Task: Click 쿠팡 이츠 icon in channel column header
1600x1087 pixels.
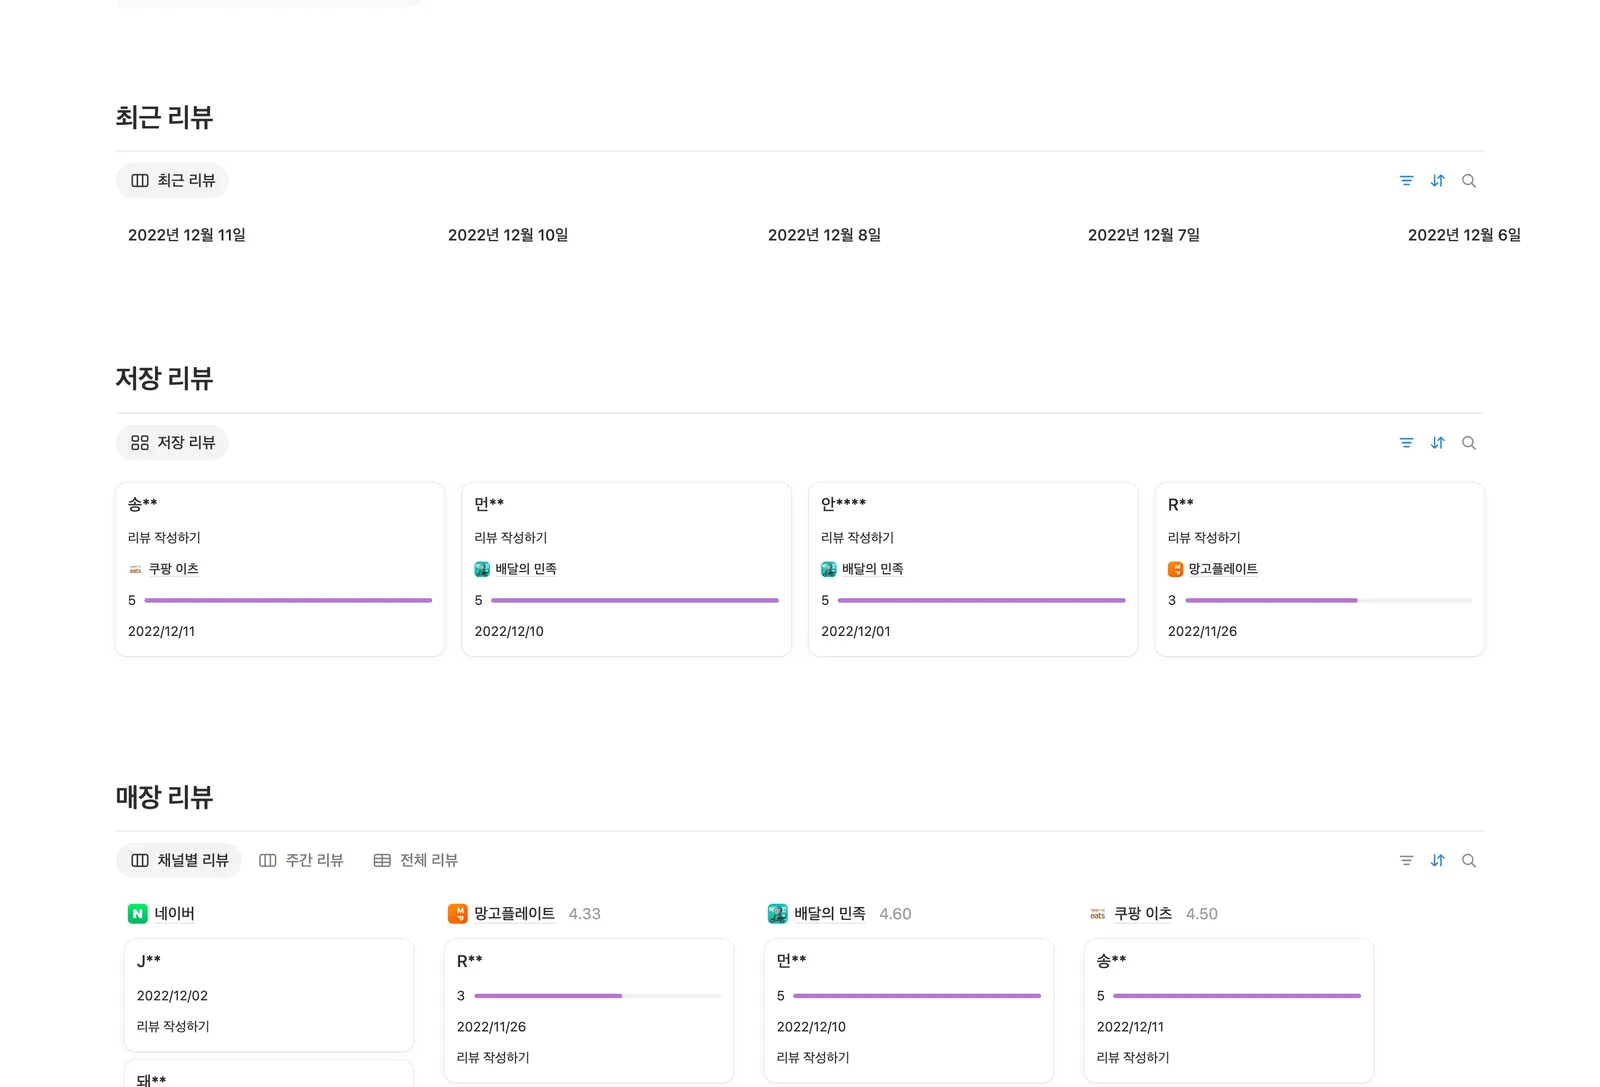Action: click(x=1098, y=914)
